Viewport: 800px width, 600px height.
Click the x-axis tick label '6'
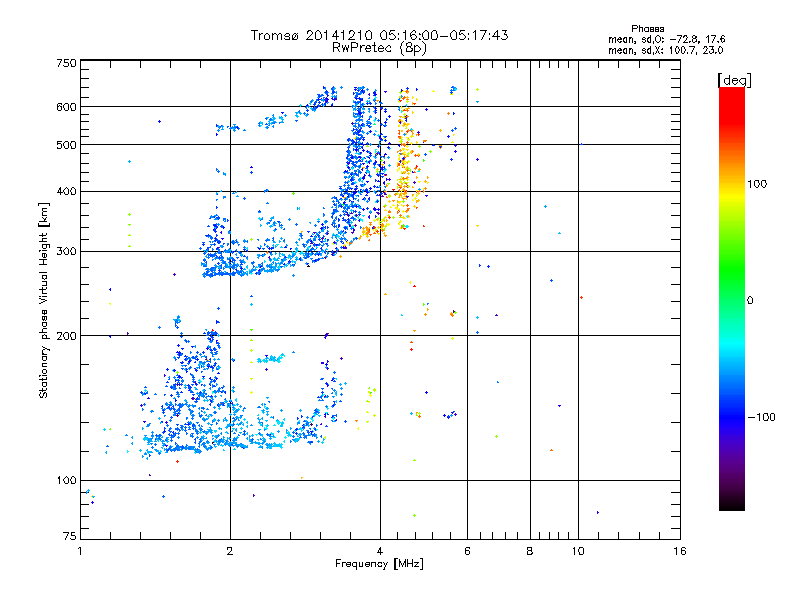tap(467, 551)
